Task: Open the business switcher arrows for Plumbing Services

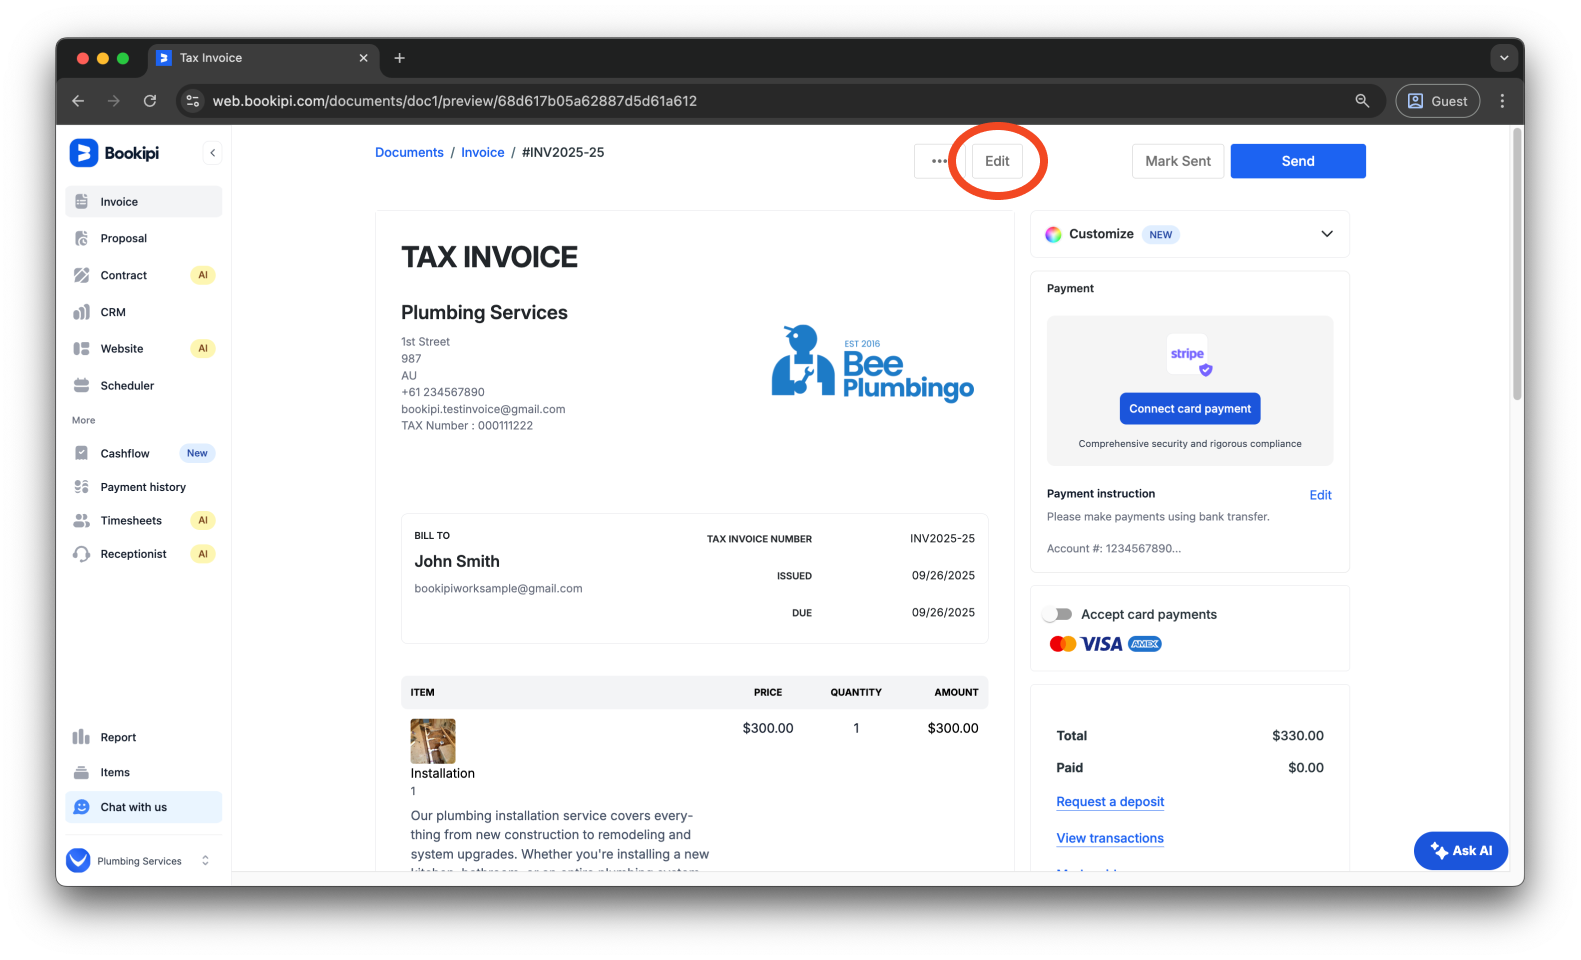Action: pos(205,860)
